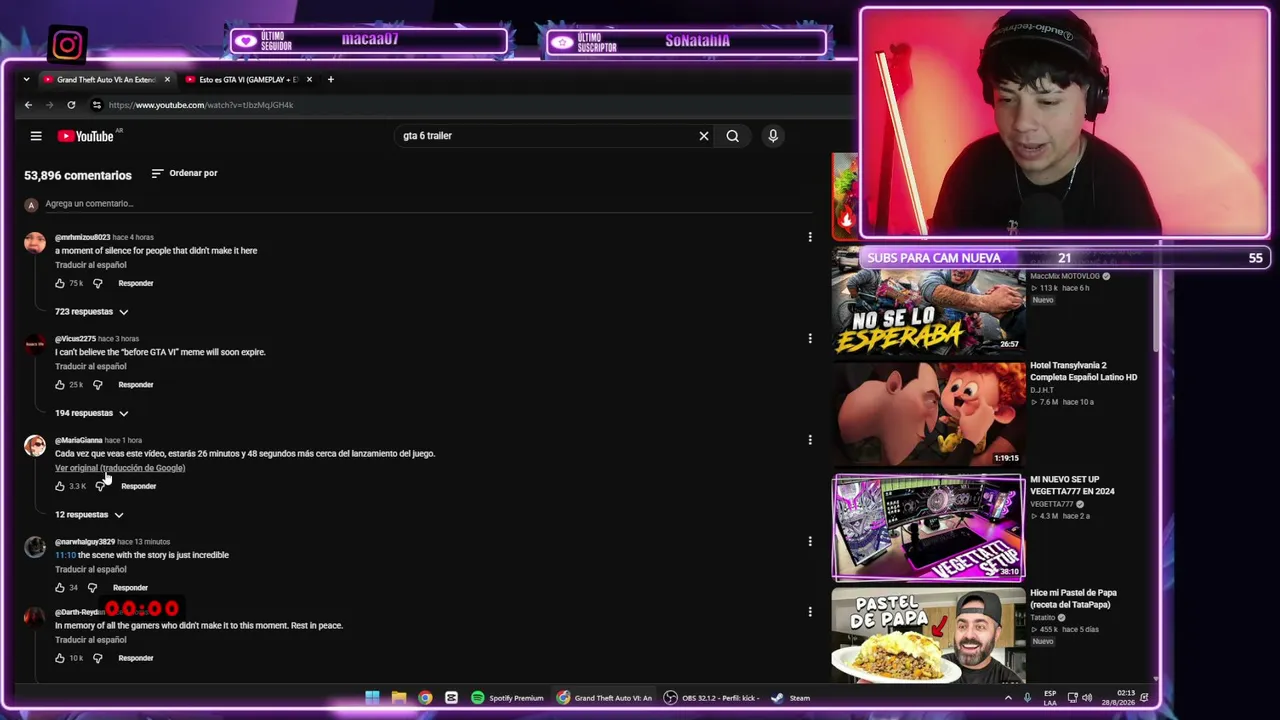Screen dimensions: 1280x720
Task: Open Hotel Transylvania 2 video thumbnail
Action: point(929,413)
